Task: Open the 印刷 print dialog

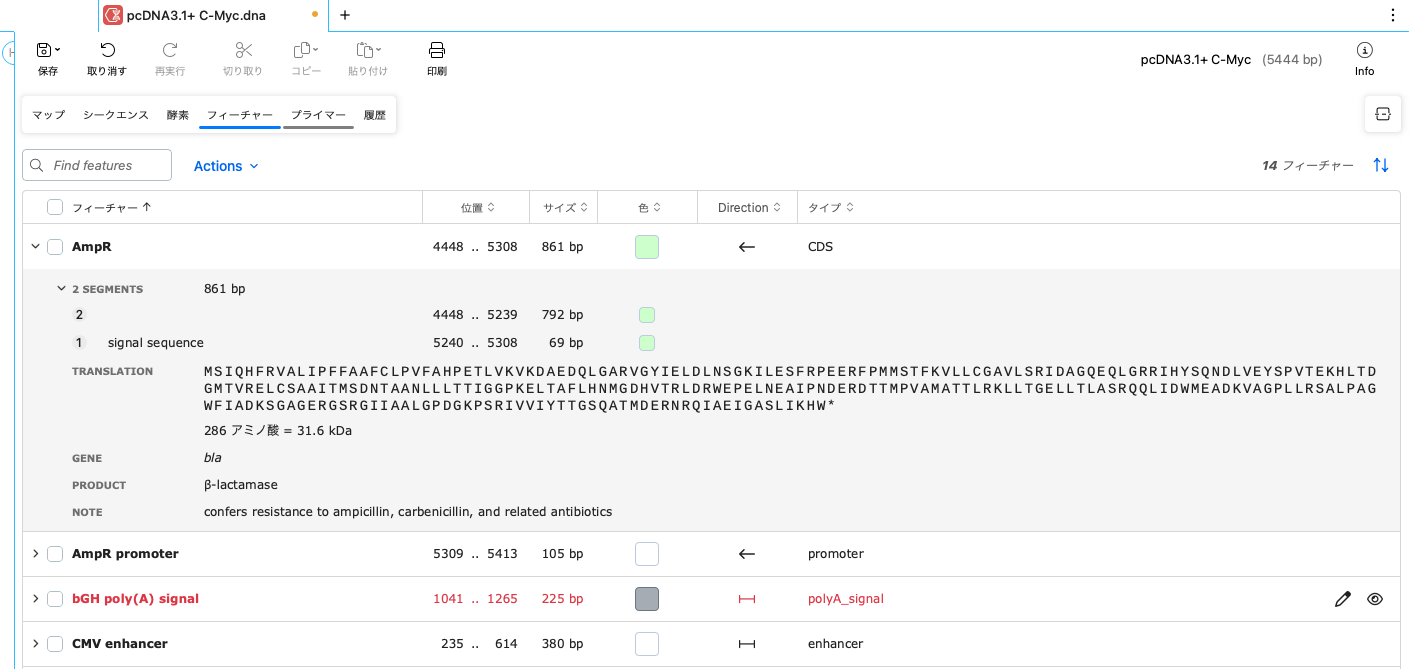Action: (x=436, y=50)
